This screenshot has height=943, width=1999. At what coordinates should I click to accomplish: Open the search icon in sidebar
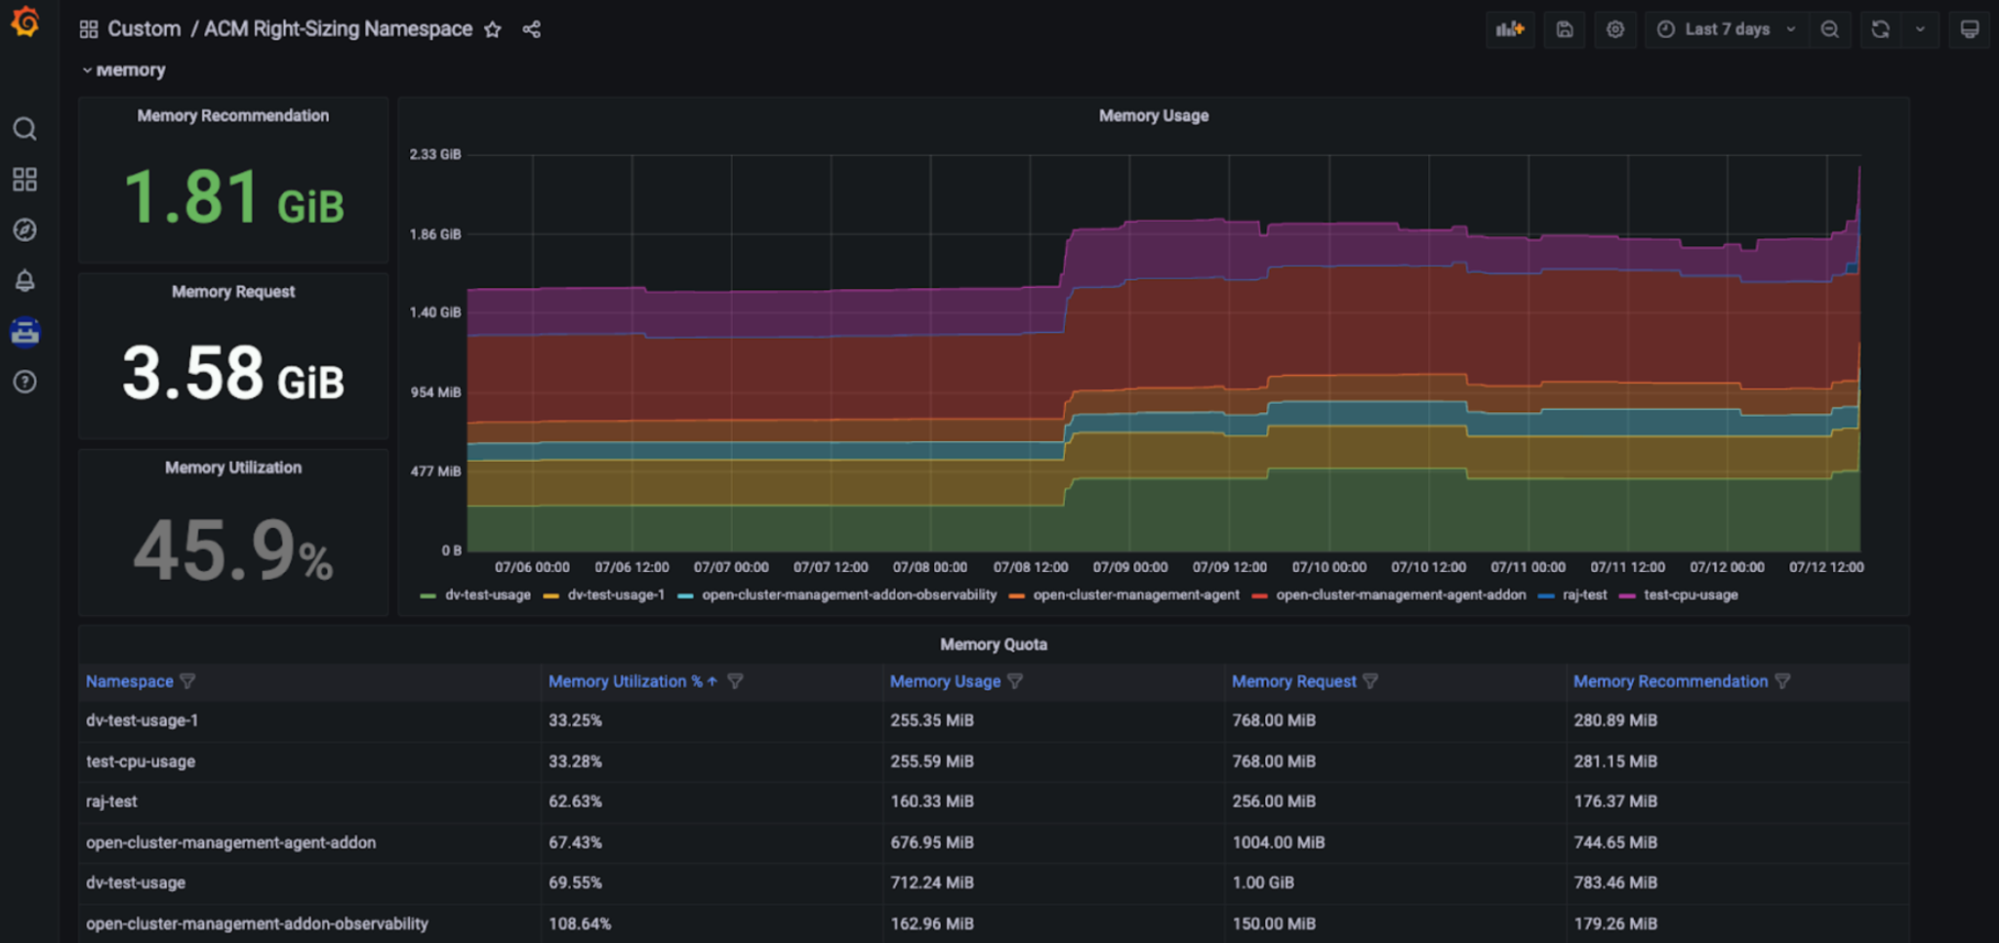tap(25, 129)
